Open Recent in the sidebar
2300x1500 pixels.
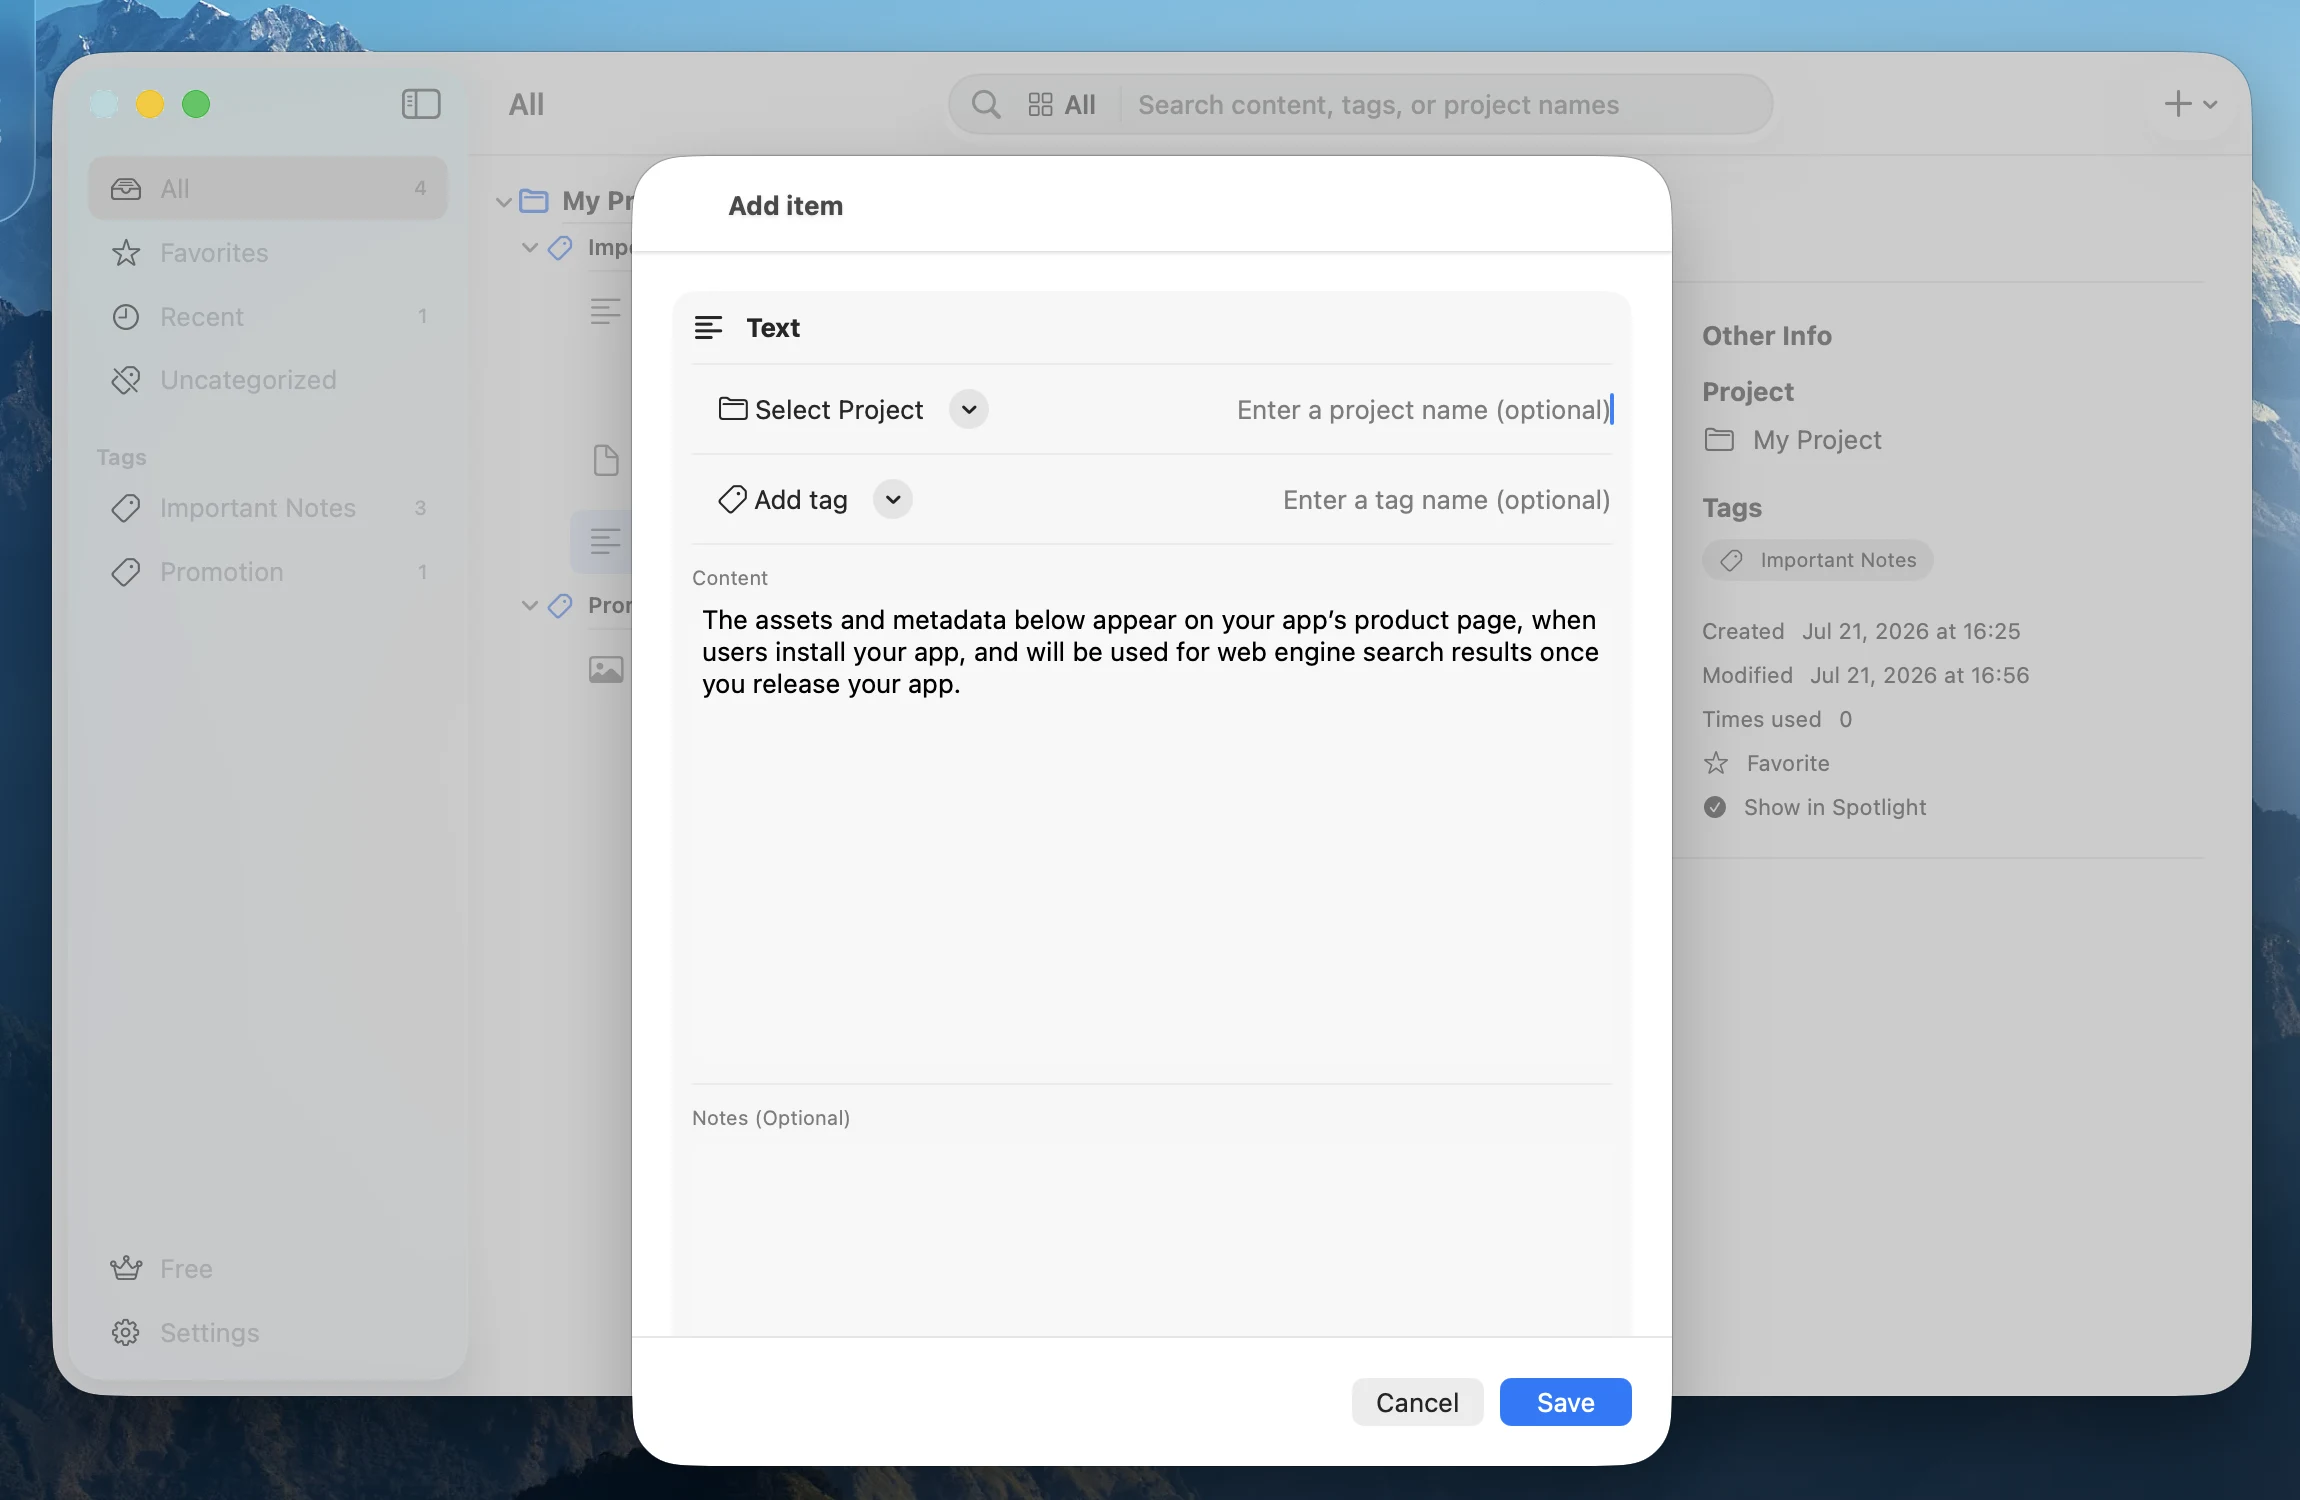coord(267,316)
